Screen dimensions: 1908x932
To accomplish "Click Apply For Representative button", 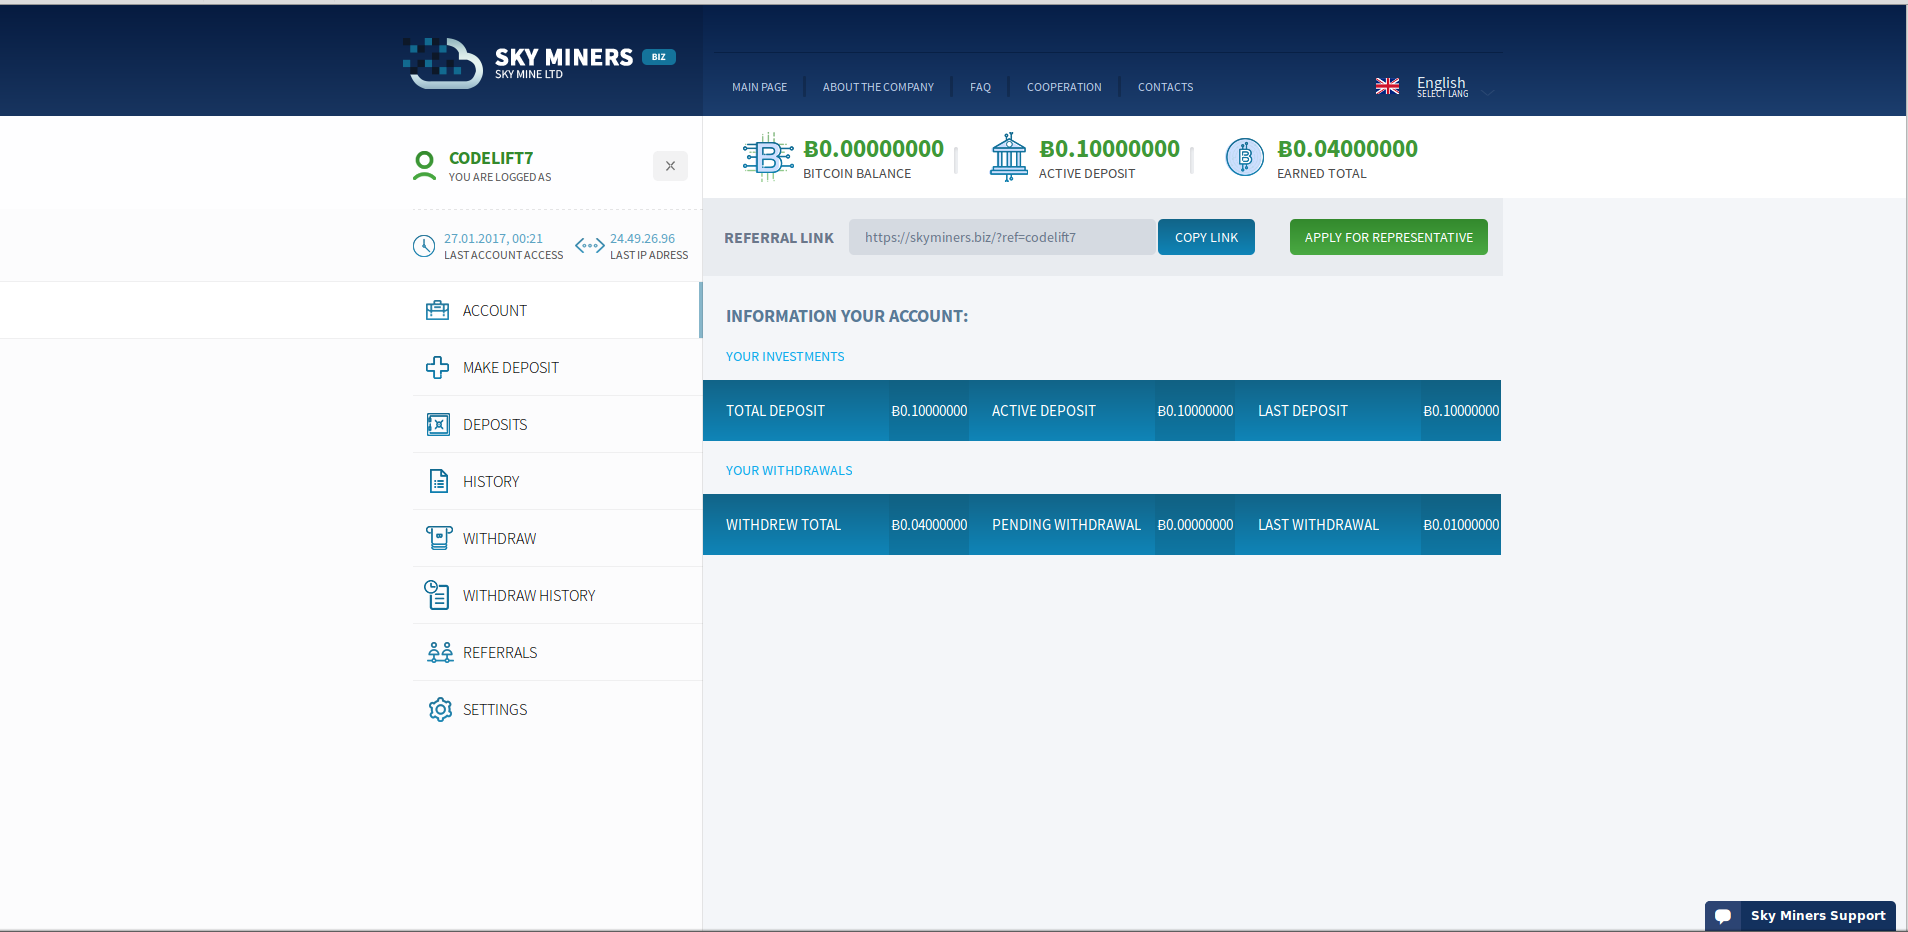I will pos(1388,237).
